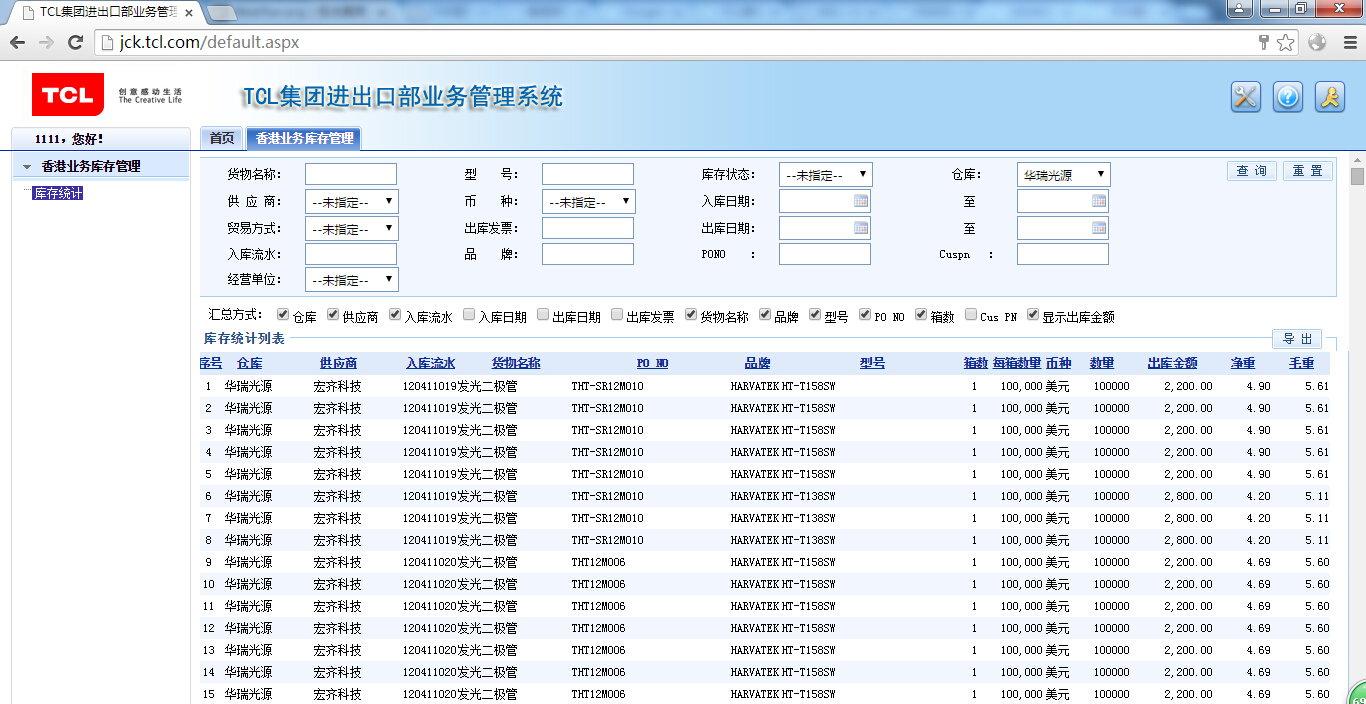The height and width of the screenshot is (704, 1366).
Task: Click the TCL logo
Action: click(x=68, y=95)
